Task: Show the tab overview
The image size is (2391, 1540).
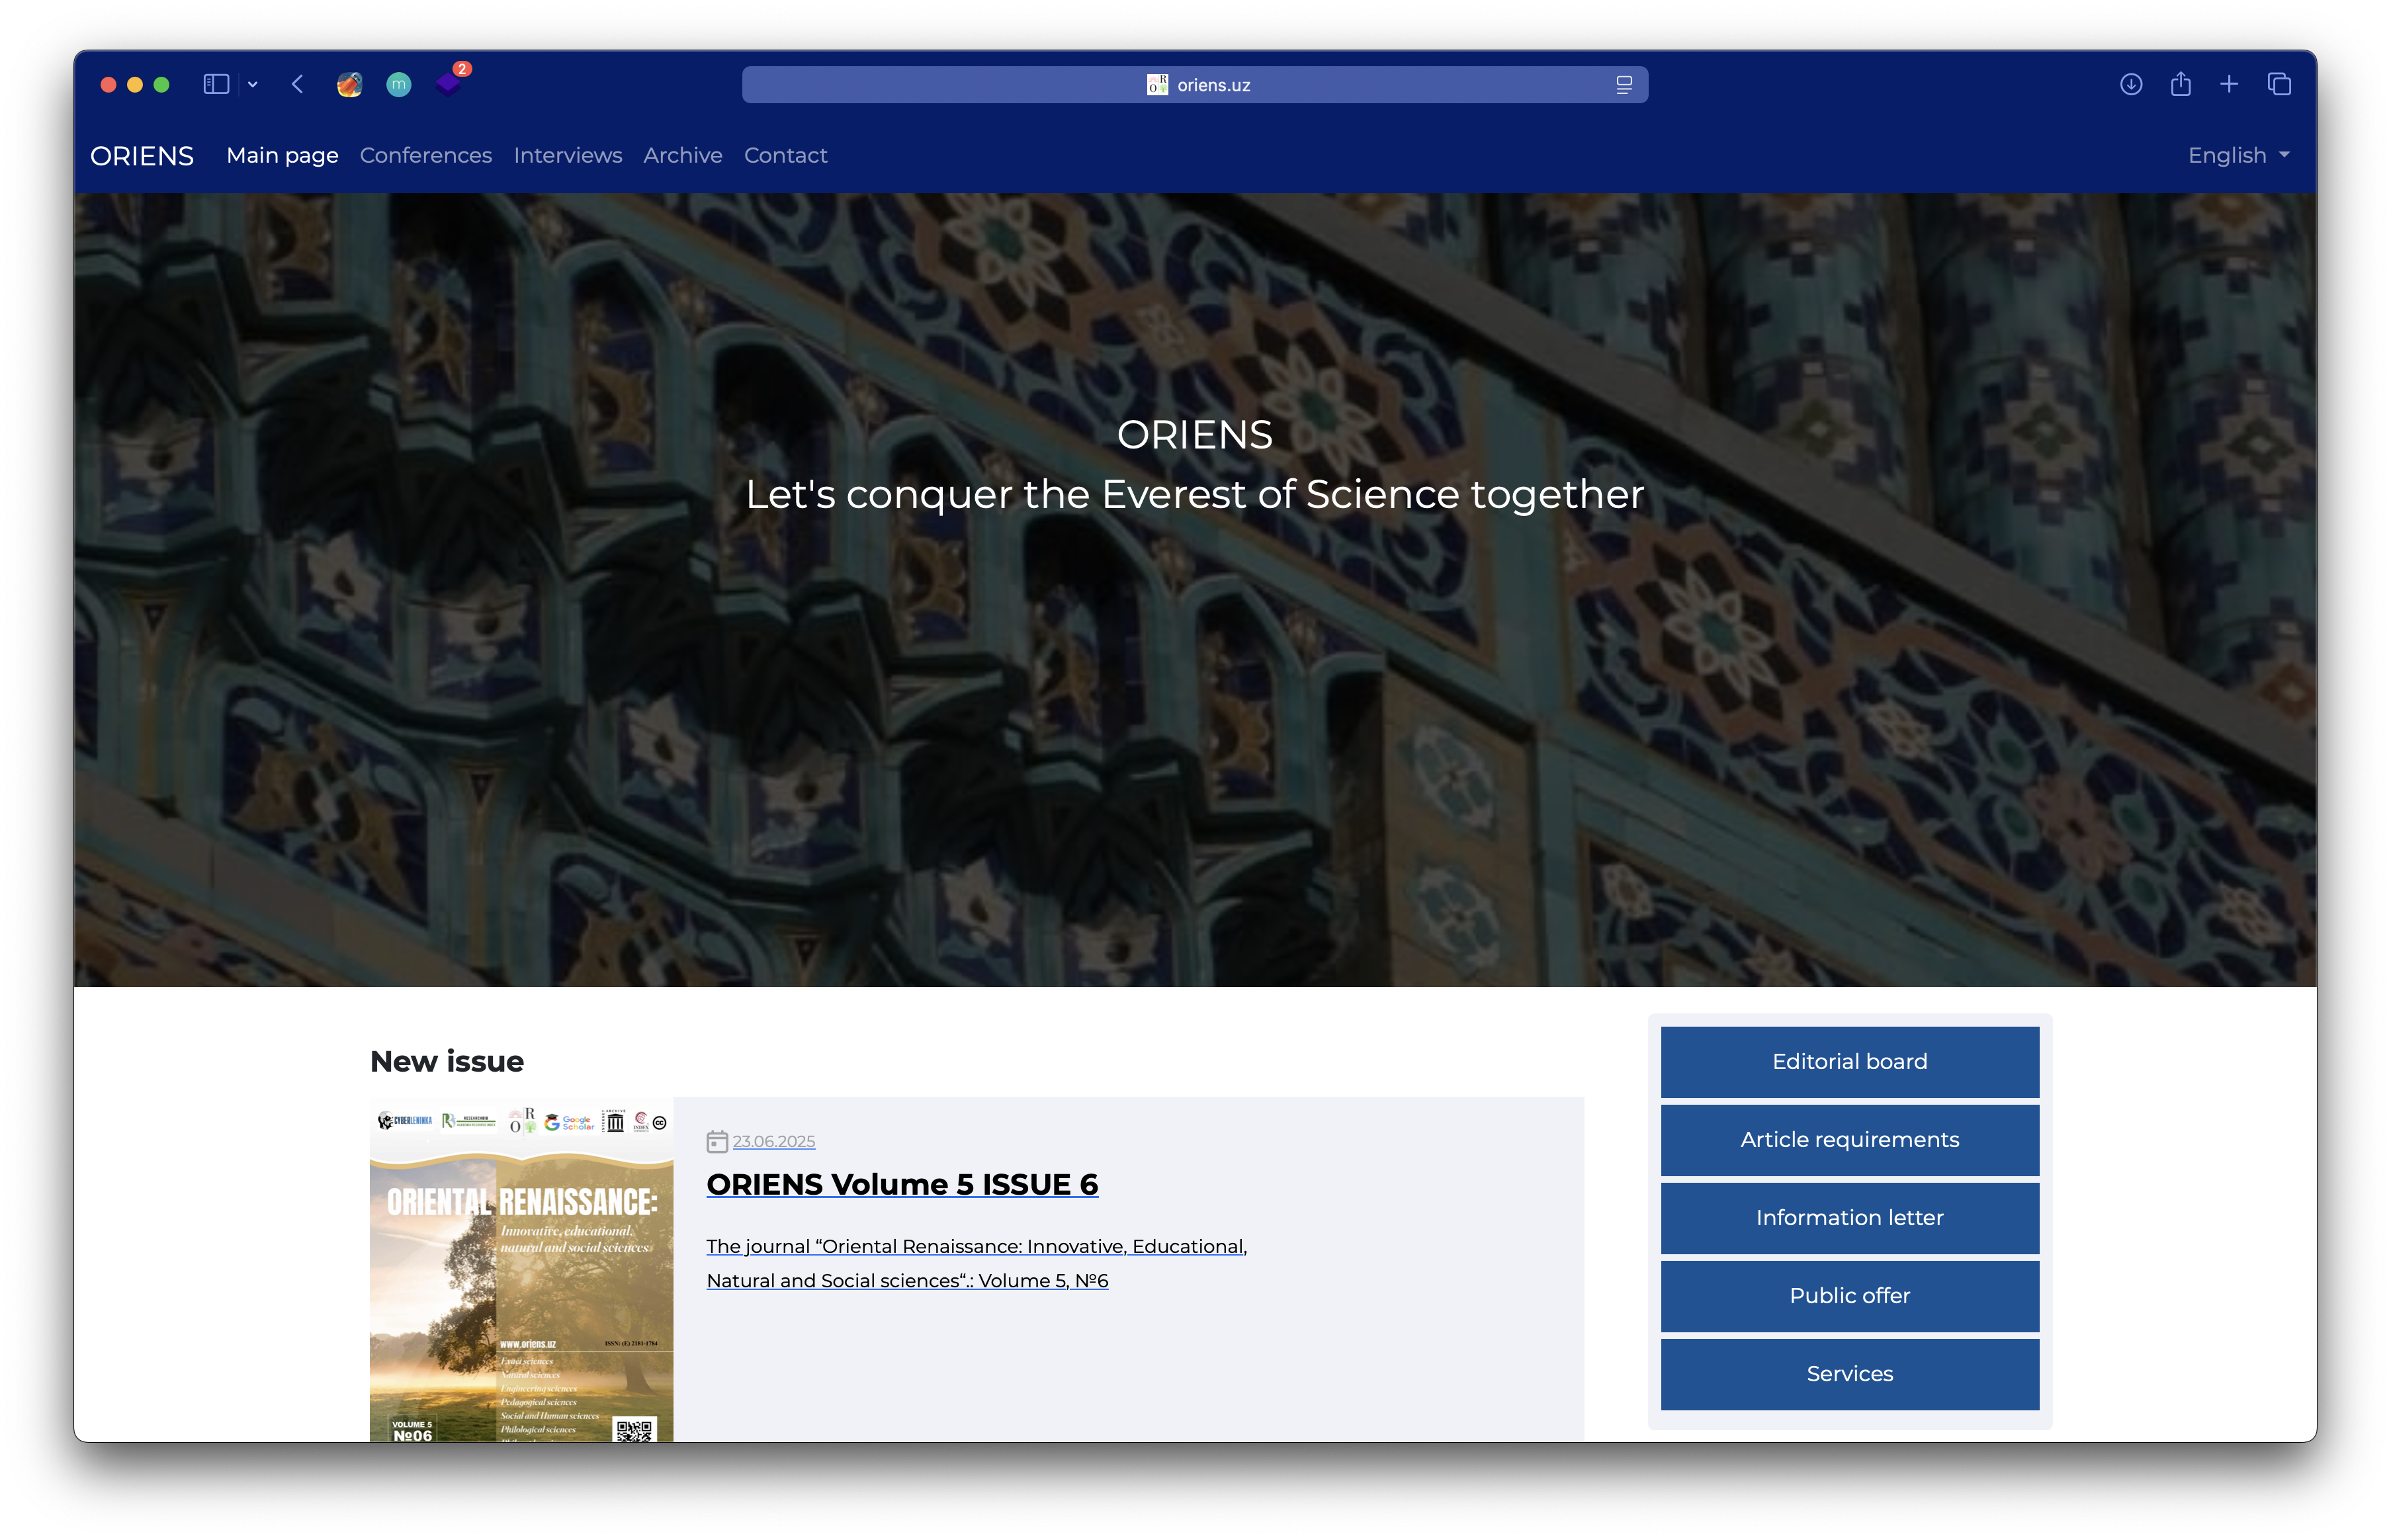Action: pyautogui.click(x=2279, y=84)
